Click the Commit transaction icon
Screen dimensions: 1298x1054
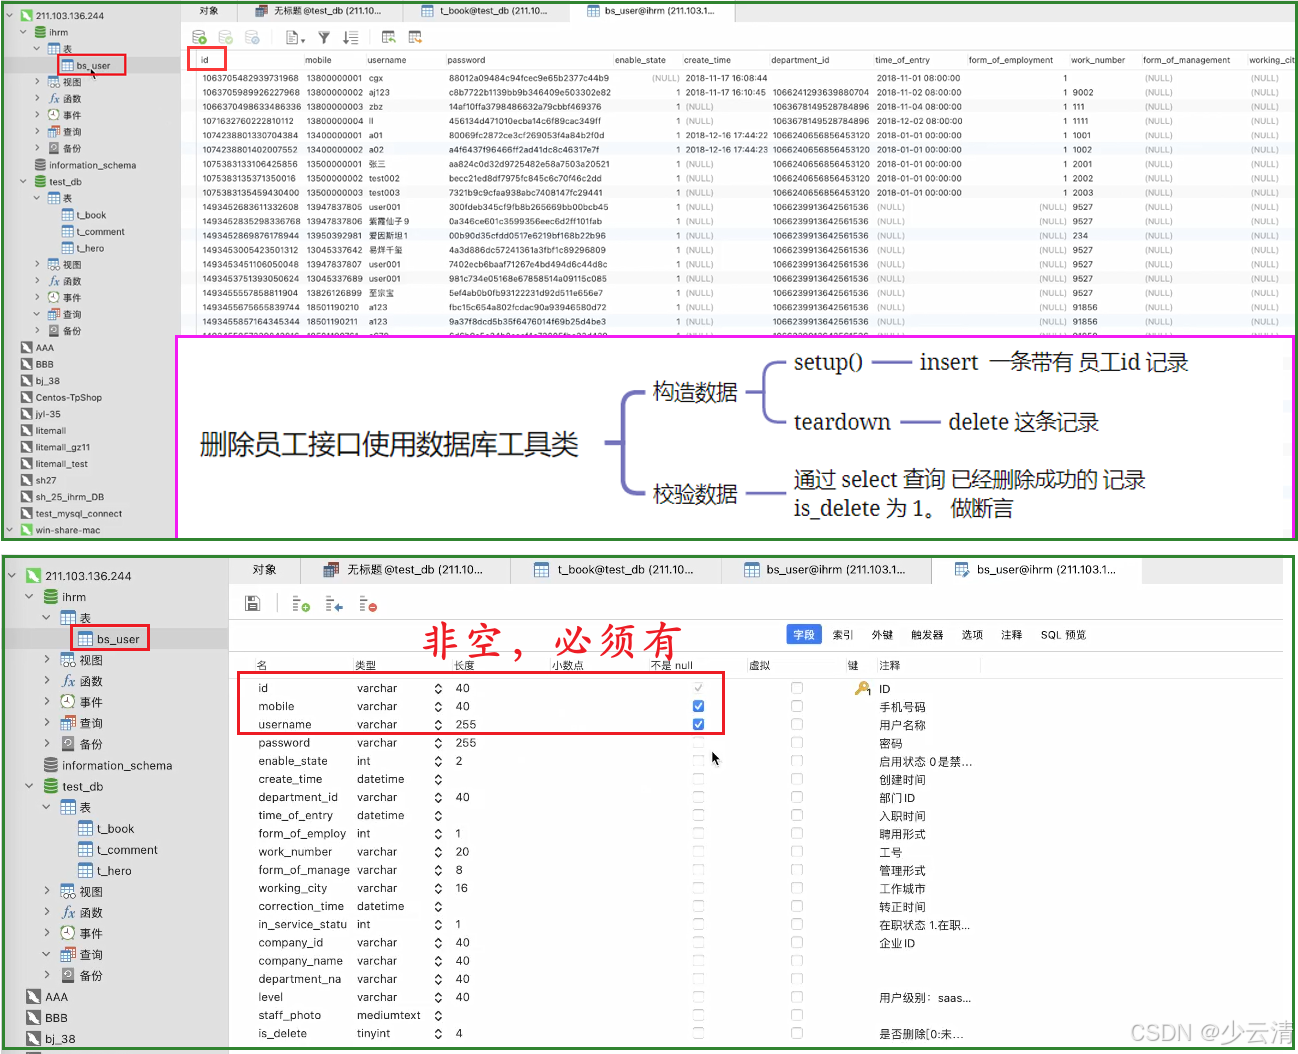click(x=225, y=36)
